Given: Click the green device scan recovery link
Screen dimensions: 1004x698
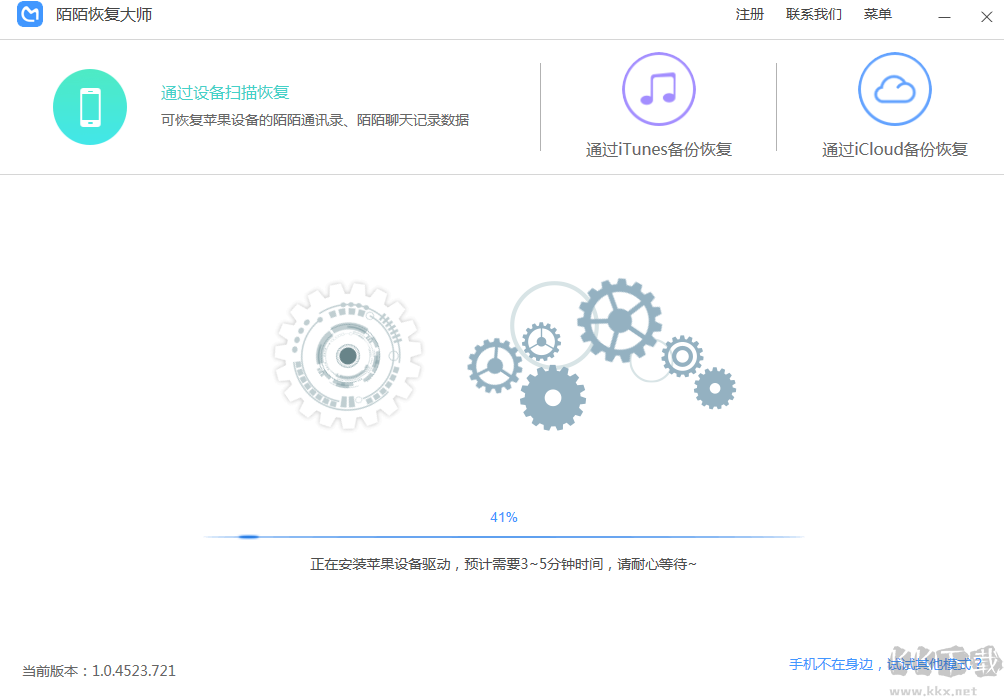Looking at the screenshot, I should pyautogui.click(x=224, y=91).
